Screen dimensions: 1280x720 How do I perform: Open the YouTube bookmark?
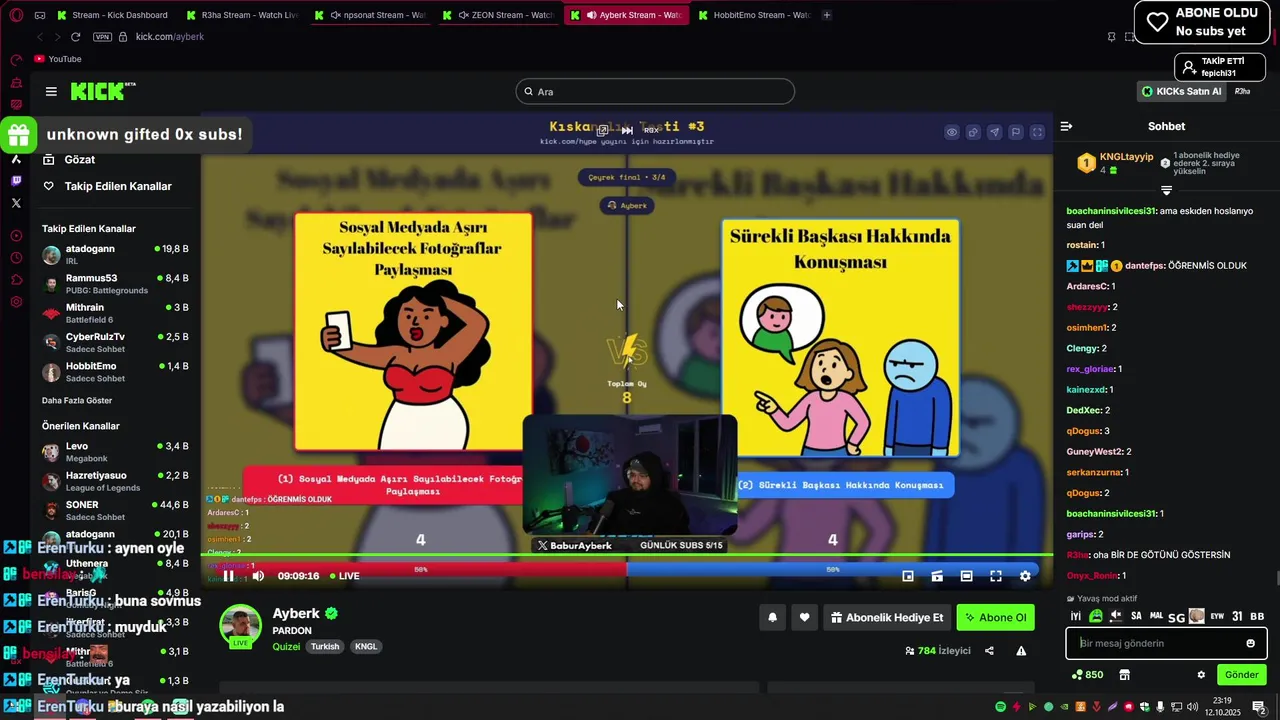tap(58, 59)
